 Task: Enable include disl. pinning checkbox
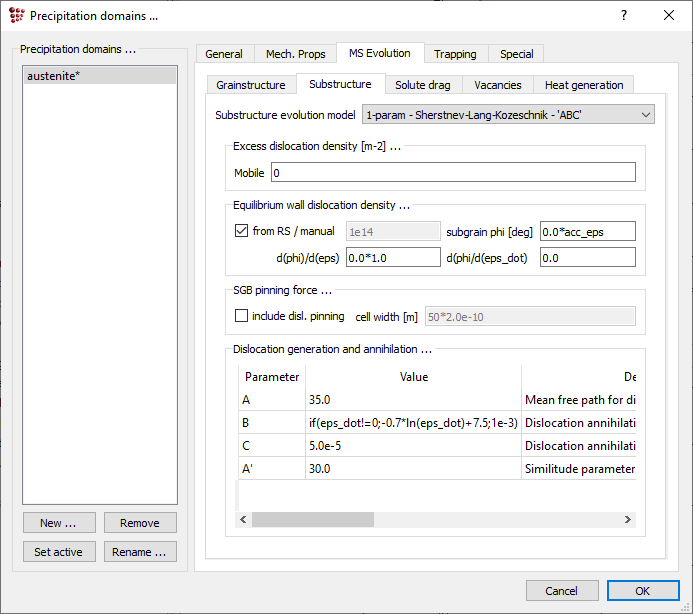(241, 316)
